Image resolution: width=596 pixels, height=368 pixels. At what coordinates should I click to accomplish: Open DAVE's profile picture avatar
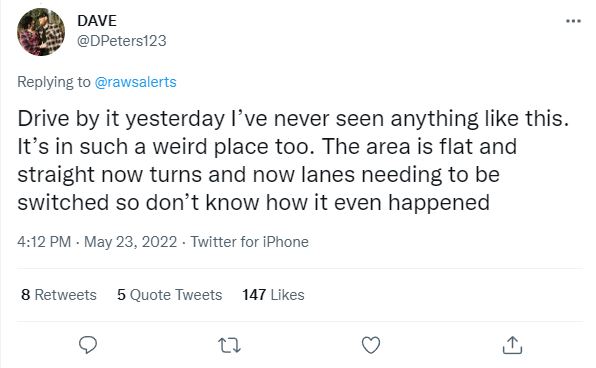coord(41,32)
